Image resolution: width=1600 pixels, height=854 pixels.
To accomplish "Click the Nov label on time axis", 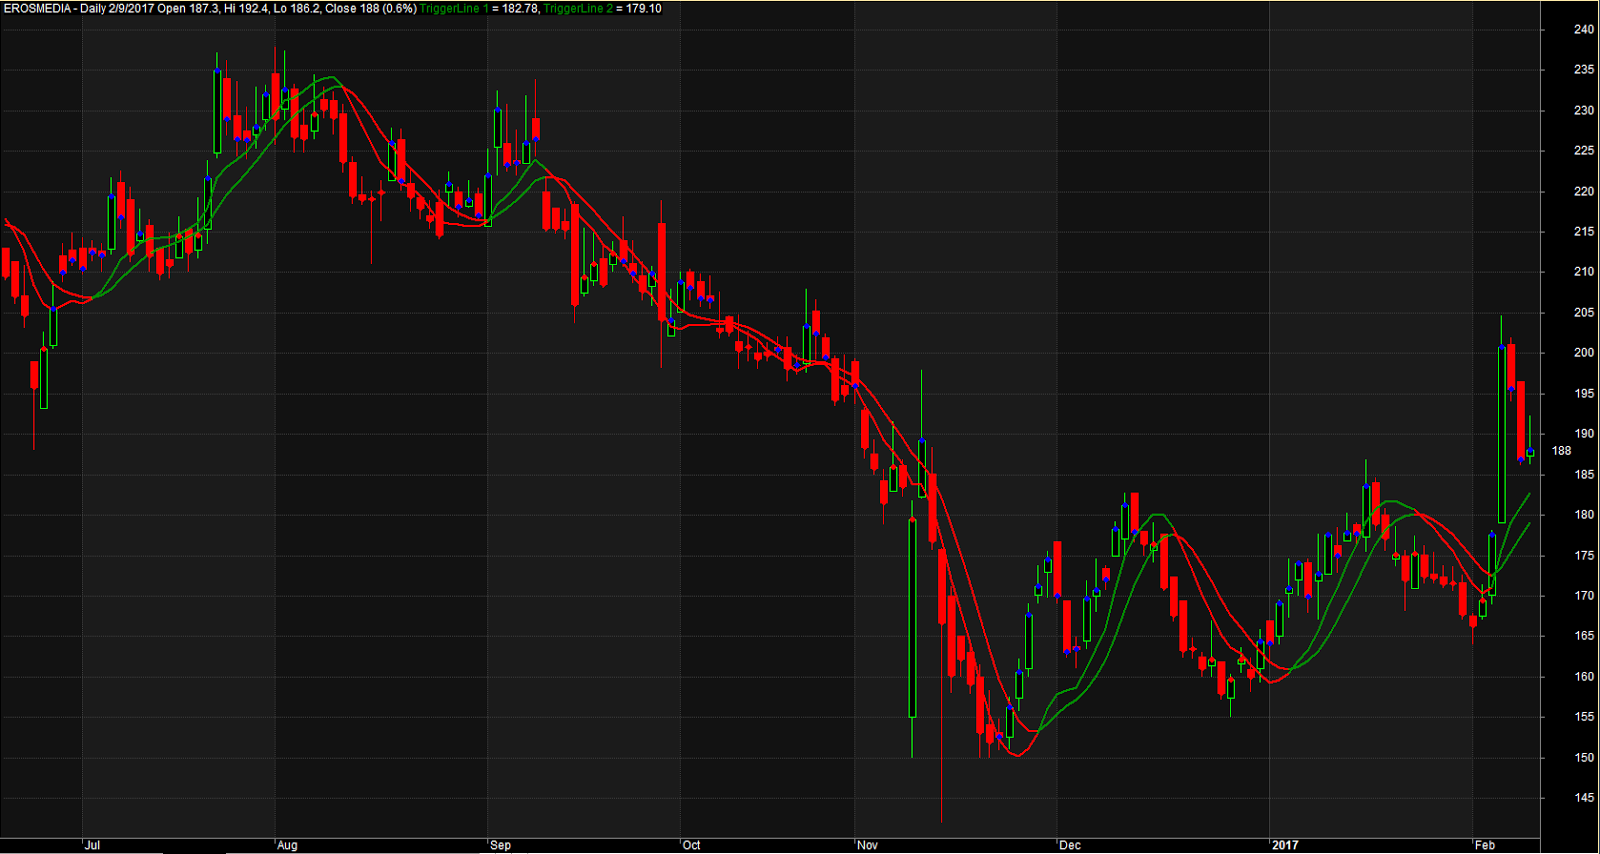I will coord(868,845).
